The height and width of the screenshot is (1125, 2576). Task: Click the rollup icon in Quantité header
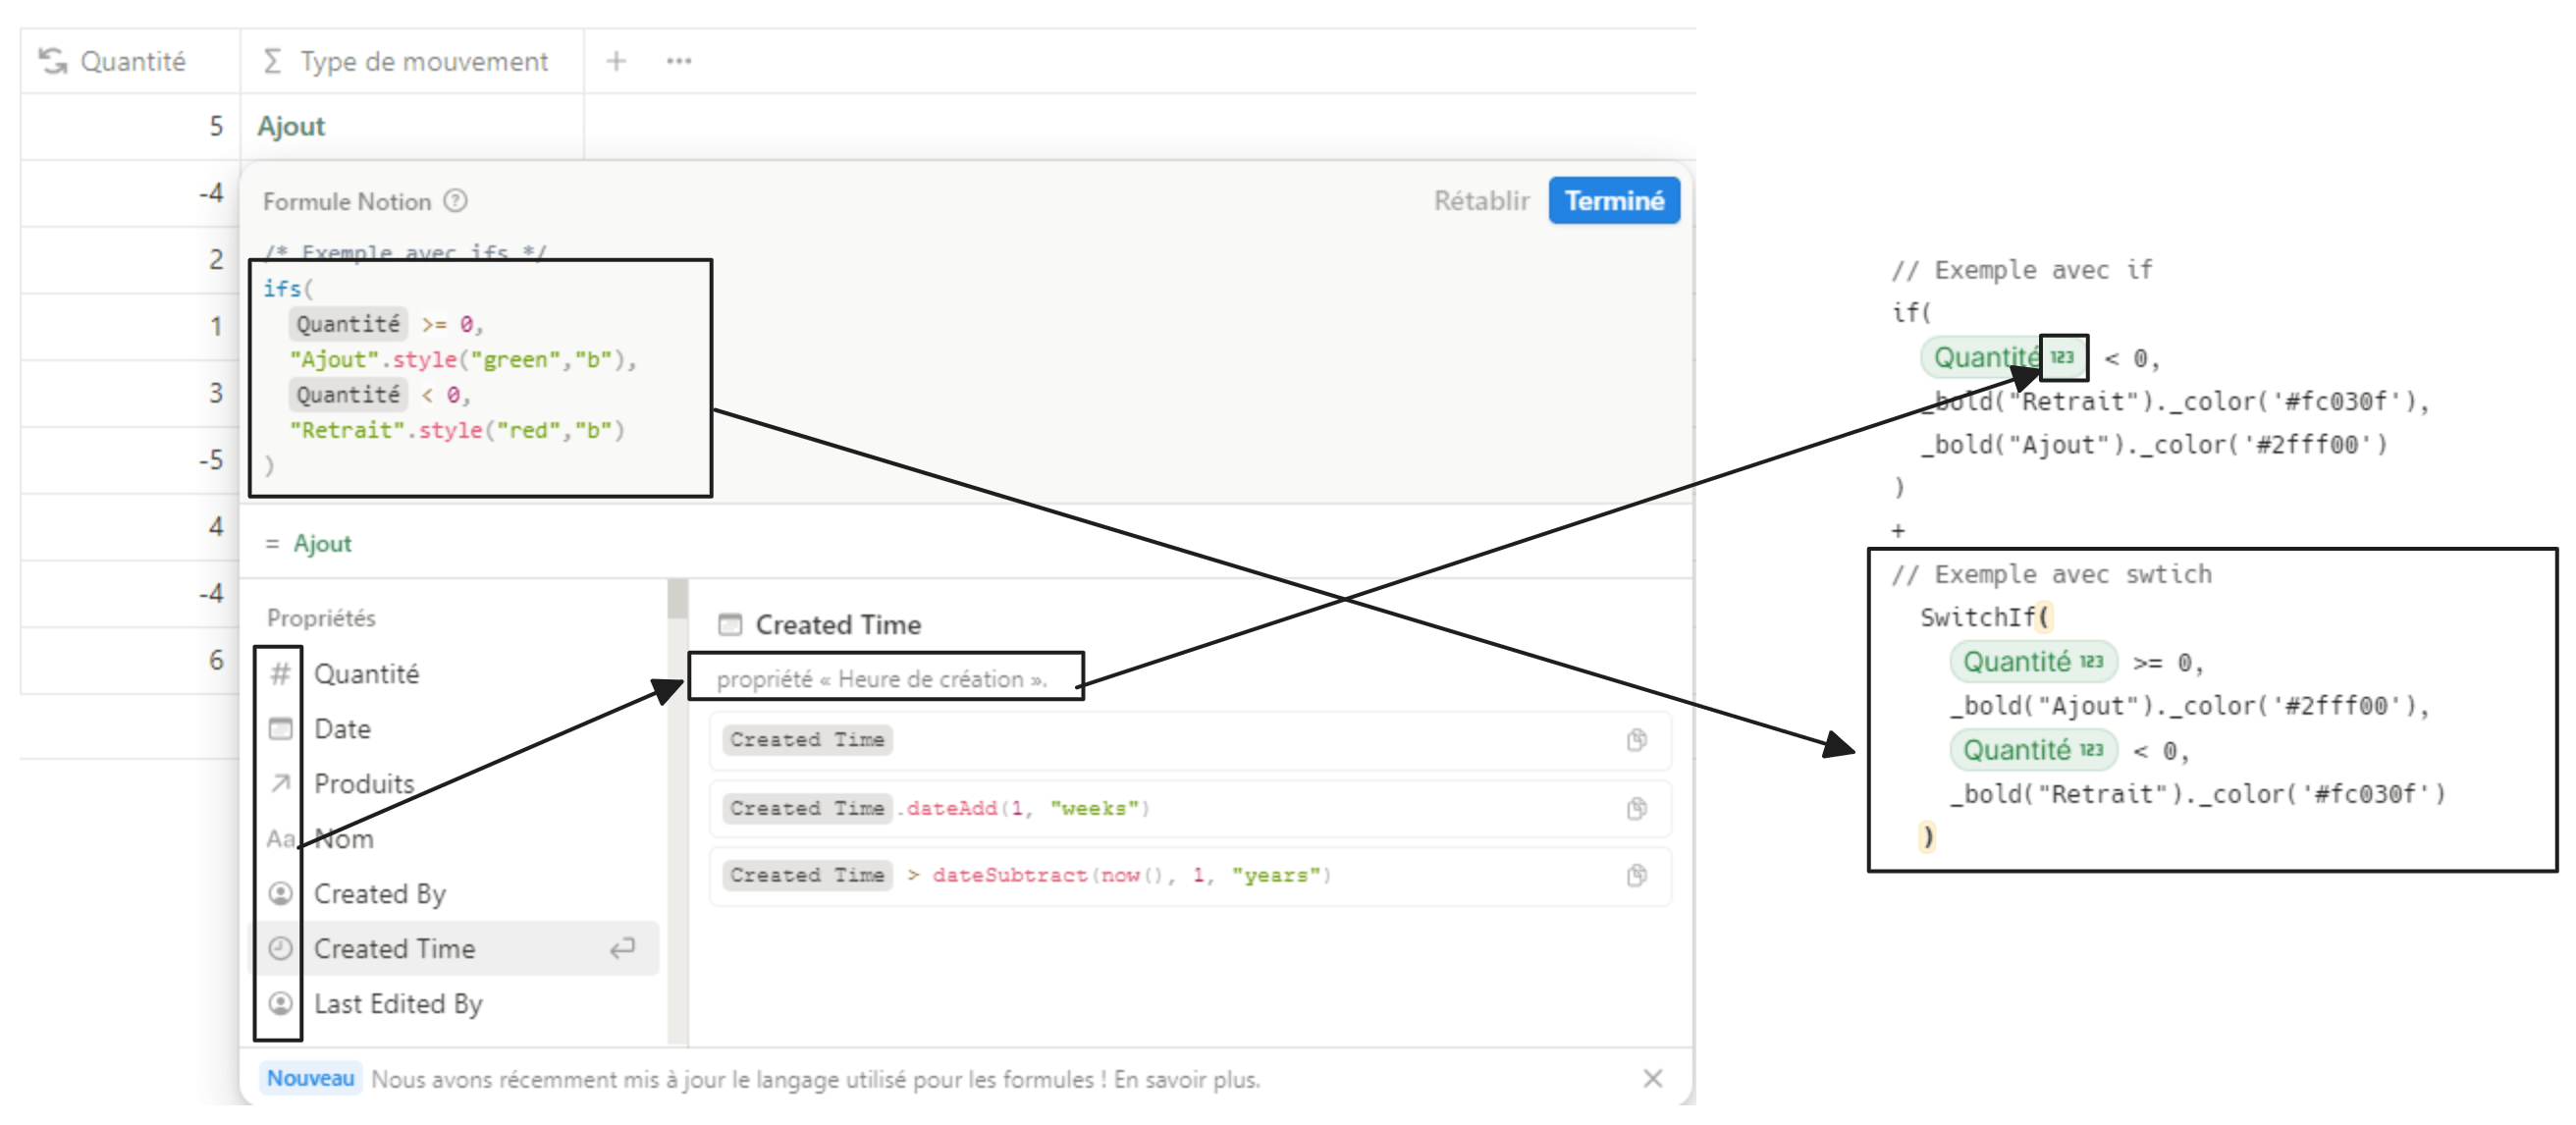coord(52,61)
